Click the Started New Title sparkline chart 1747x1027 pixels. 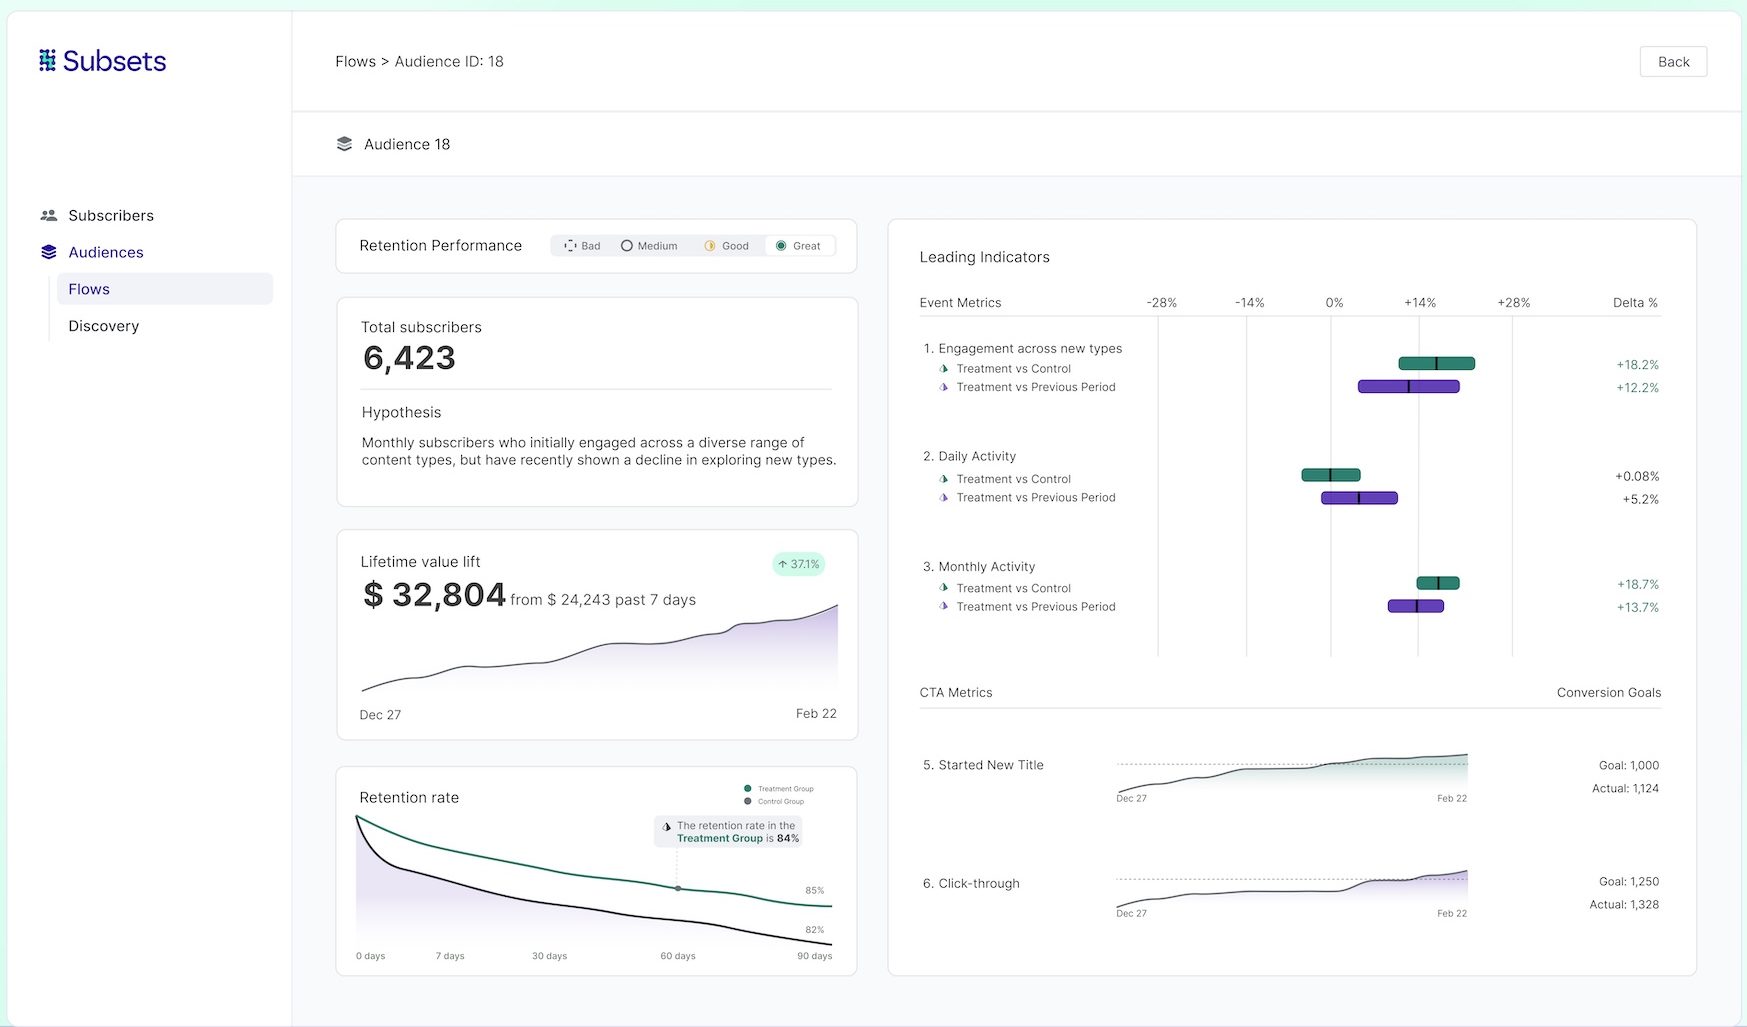pos(1291,773)
